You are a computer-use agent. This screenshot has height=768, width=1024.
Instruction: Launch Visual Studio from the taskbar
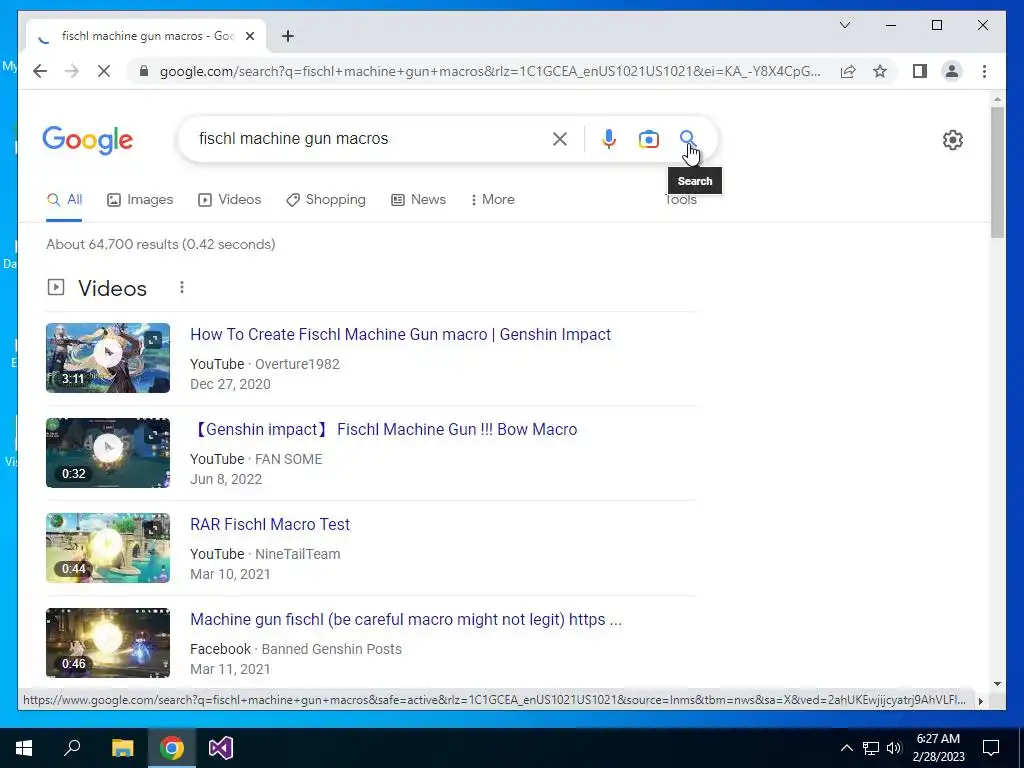click(x=221, y=748)
